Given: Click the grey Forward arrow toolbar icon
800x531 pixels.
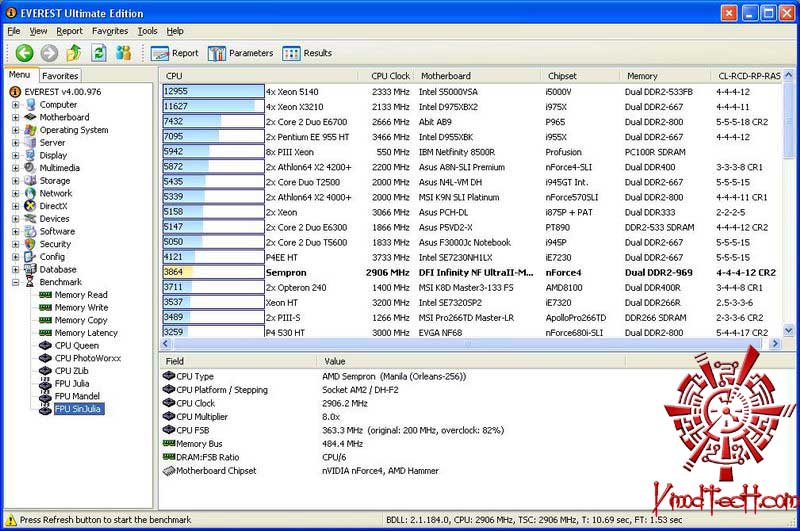Looking at the screenshot, I should (x=49, y=53).
